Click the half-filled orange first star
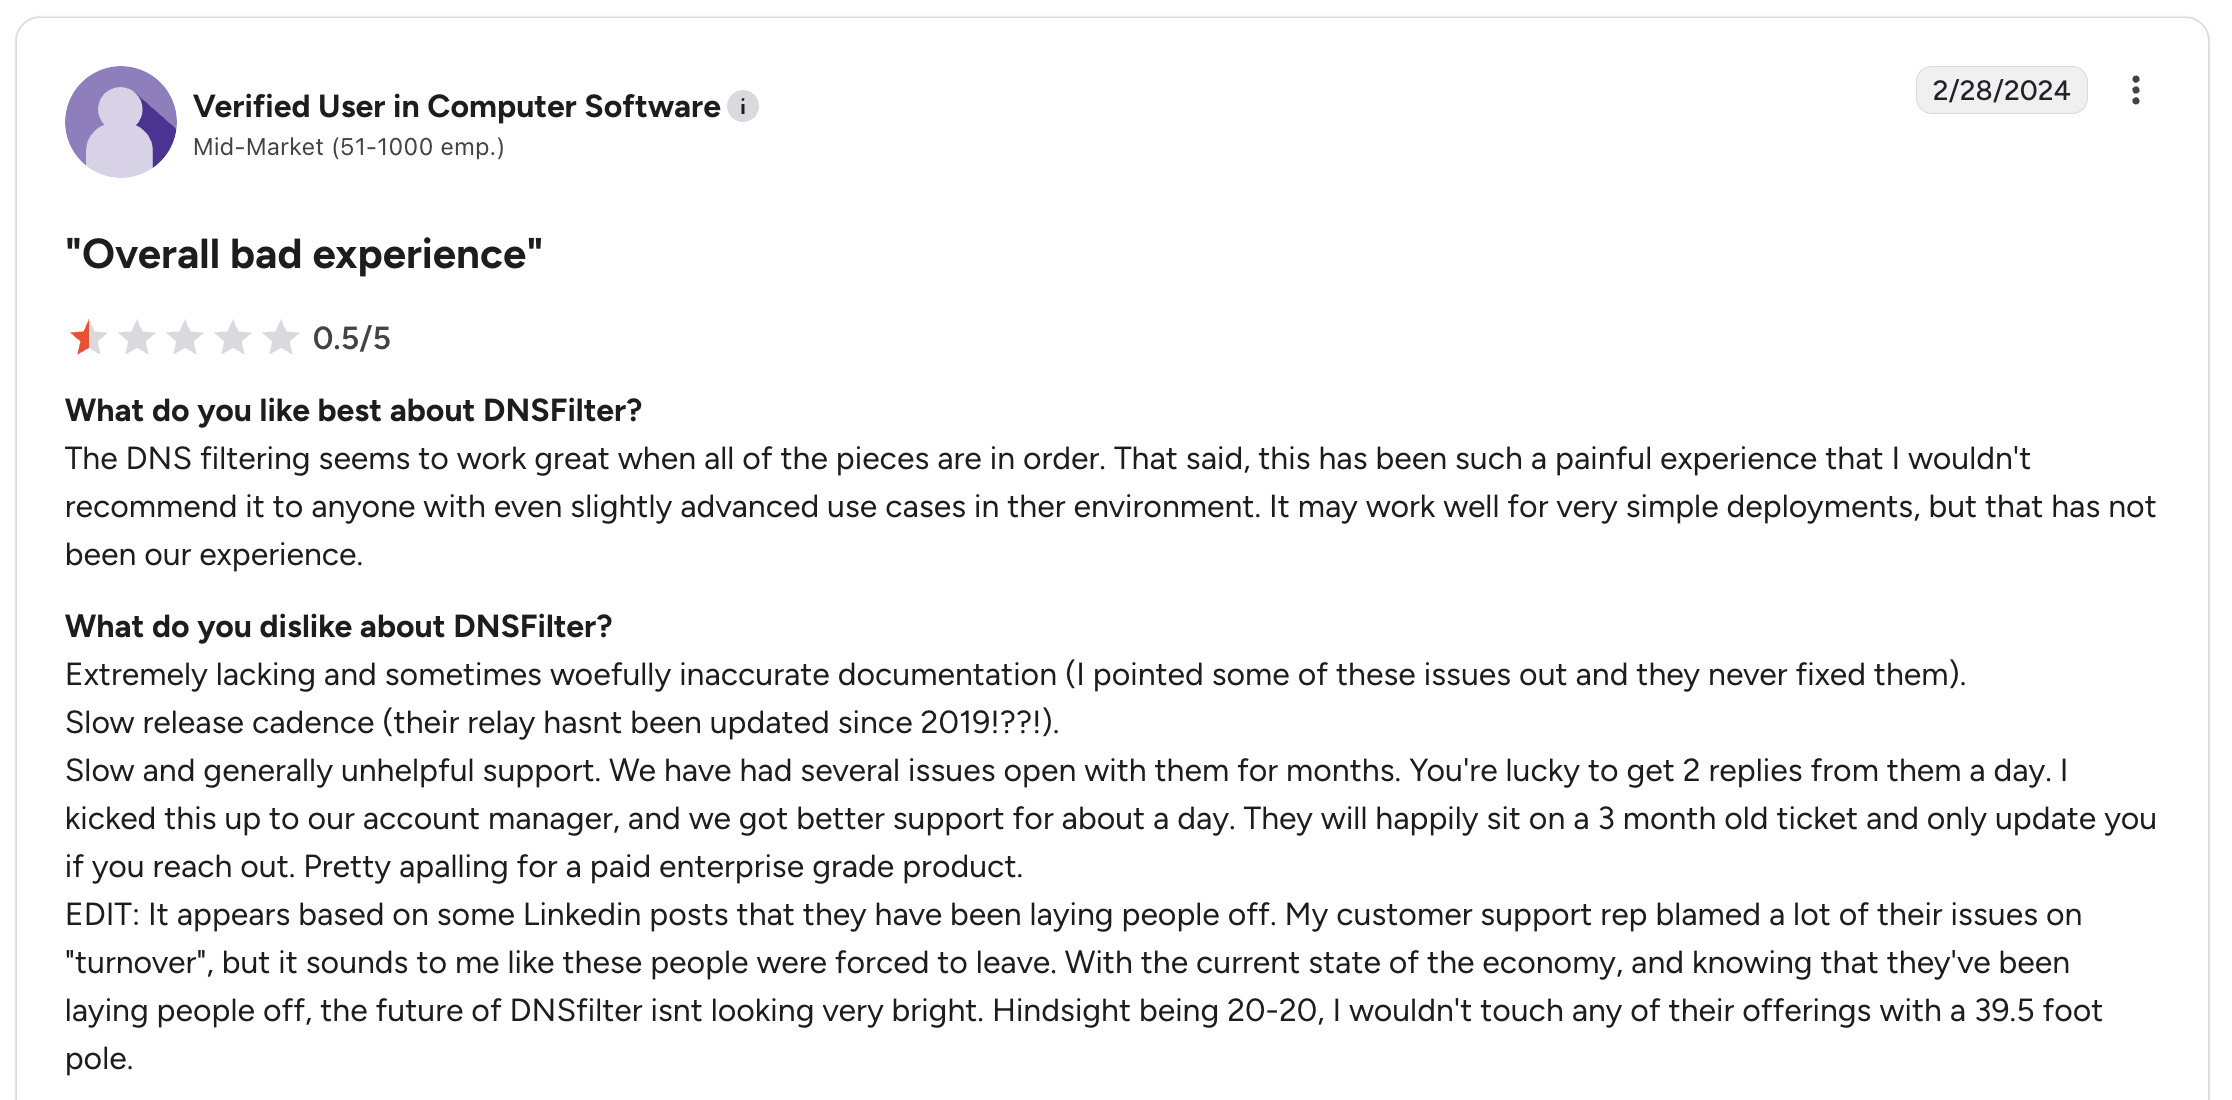Screen dimensions: 2232x1100 coord(88,338)
